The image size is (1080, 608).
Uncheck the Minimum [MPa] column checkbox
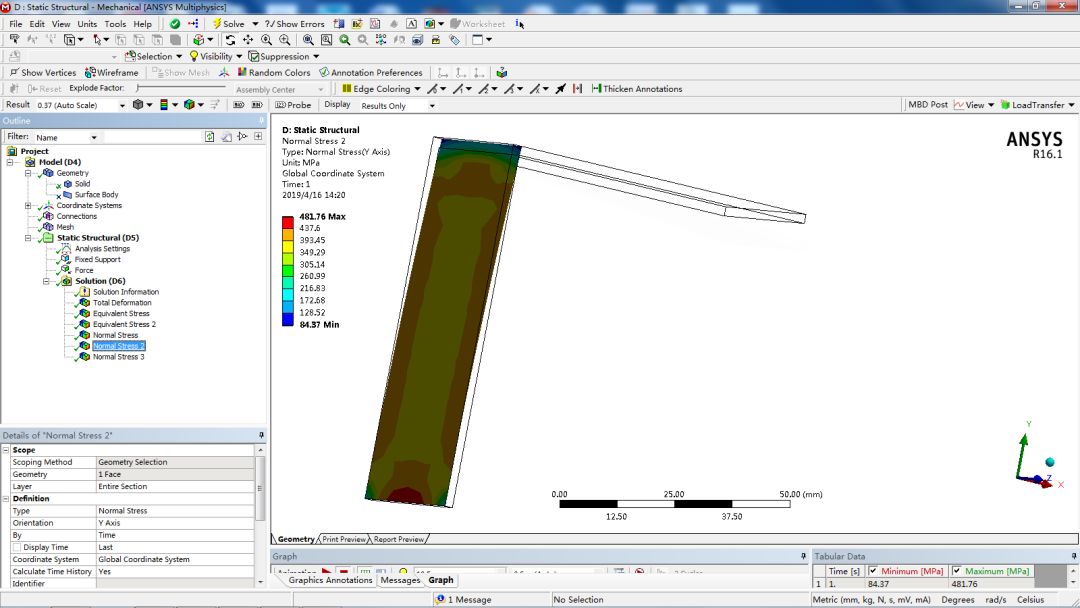873,571
